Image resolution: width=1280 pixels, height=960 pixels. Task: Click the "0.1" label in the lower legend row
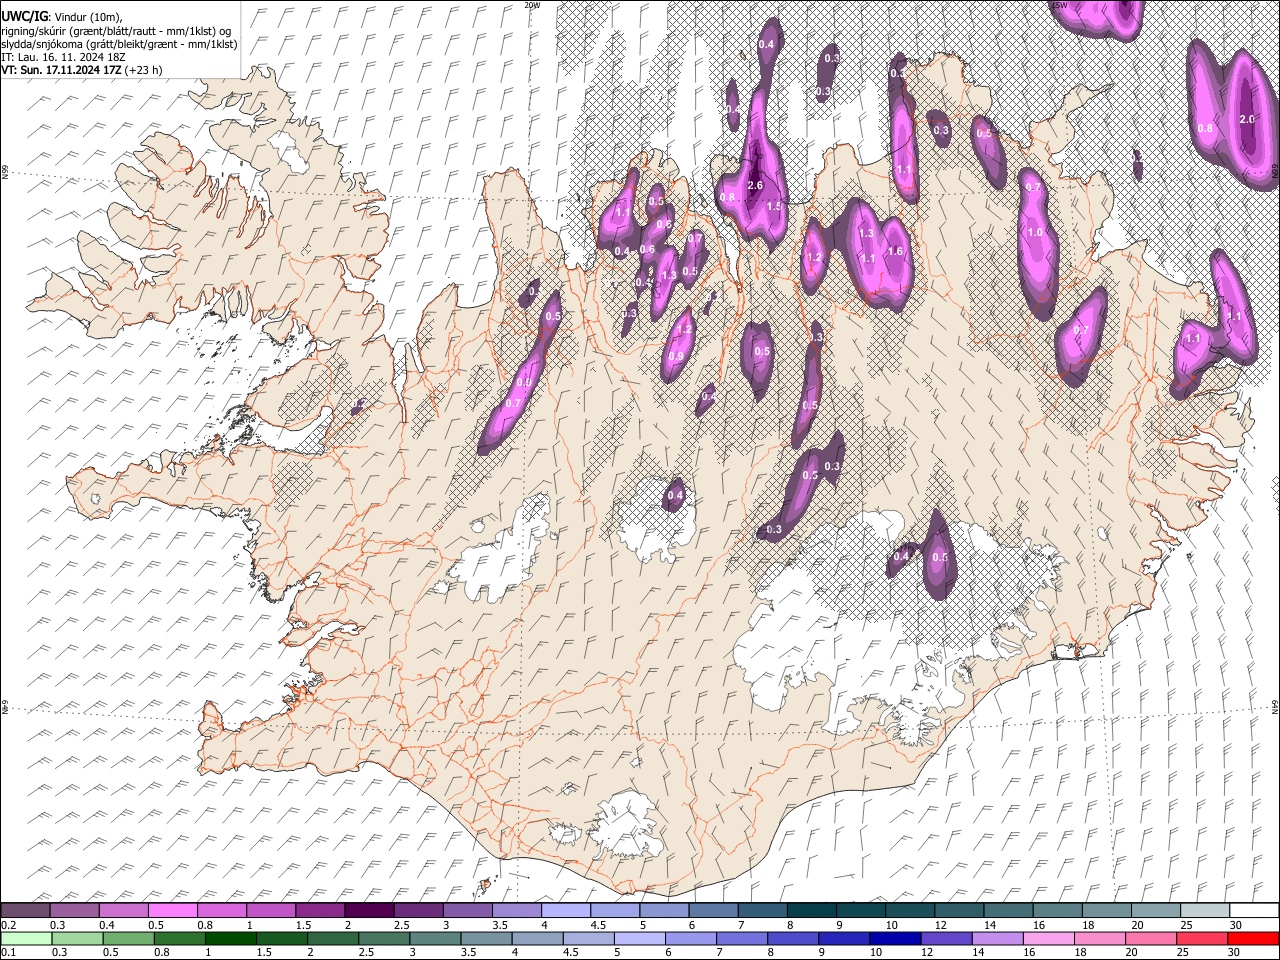(9, 952)
